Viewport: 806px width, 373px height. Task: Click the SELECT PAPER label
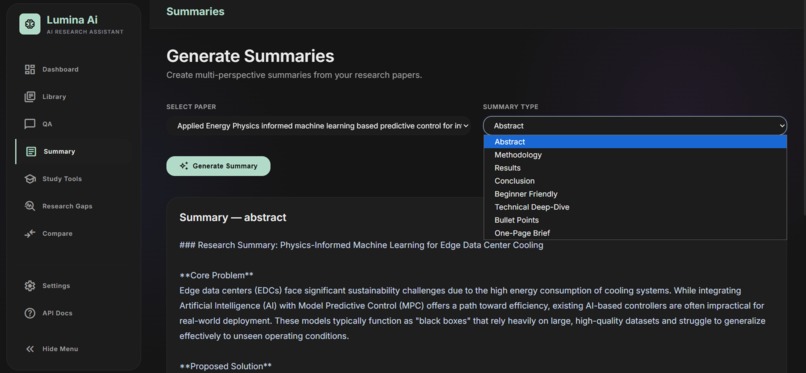(x=191, y=107)
